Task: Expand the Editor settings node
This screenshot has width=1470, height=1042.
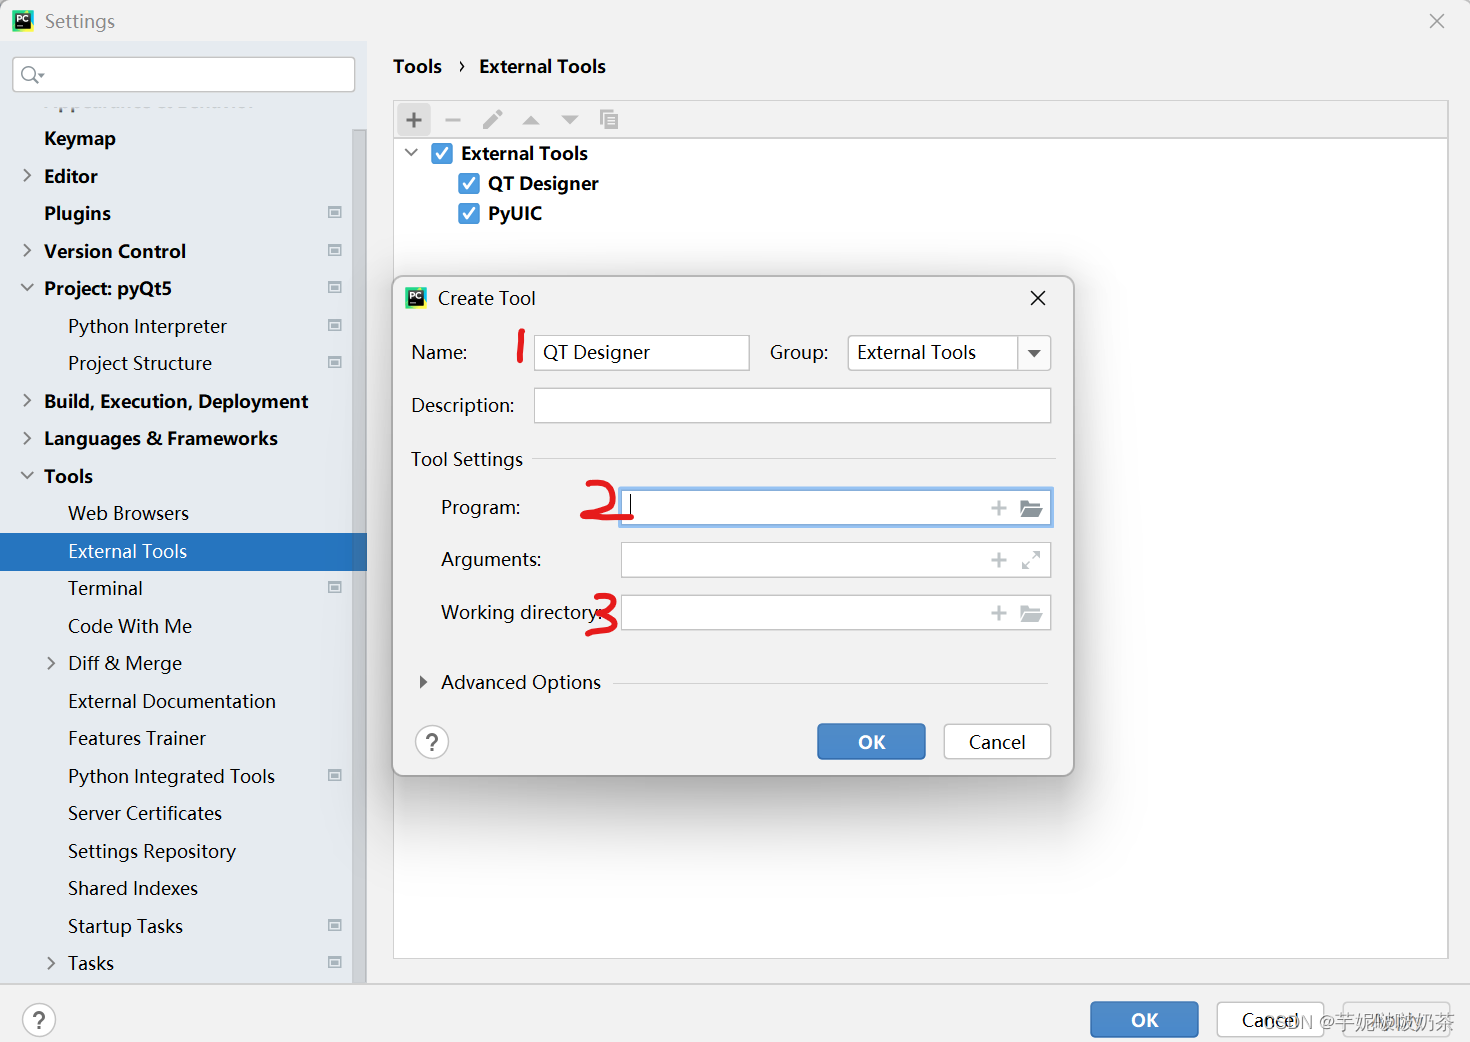Action: point(27,175)
